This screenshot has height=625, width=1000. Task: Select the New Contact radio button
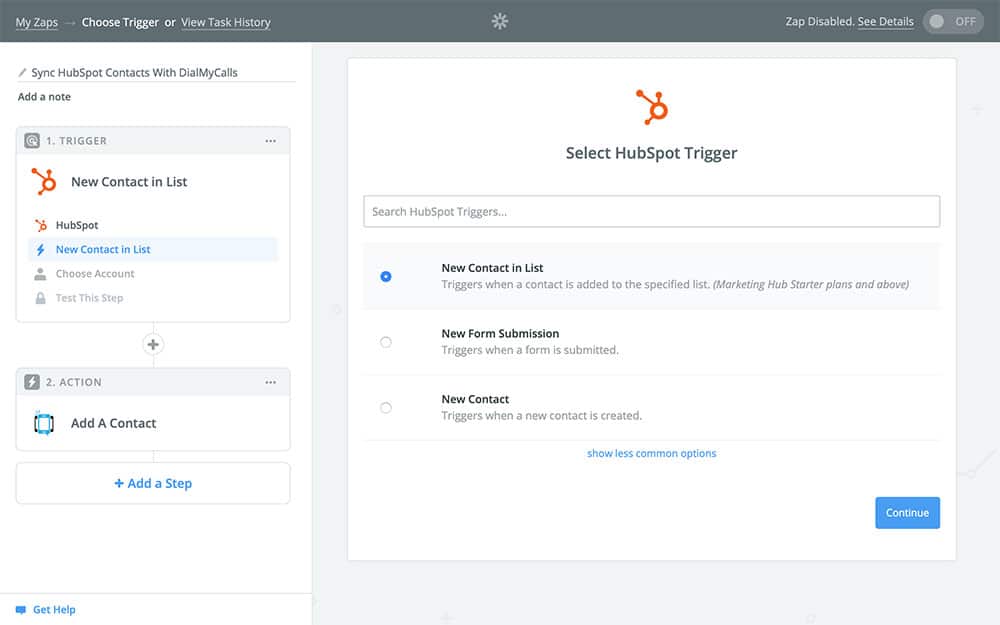pyautogui.click(x=386, y=408)
